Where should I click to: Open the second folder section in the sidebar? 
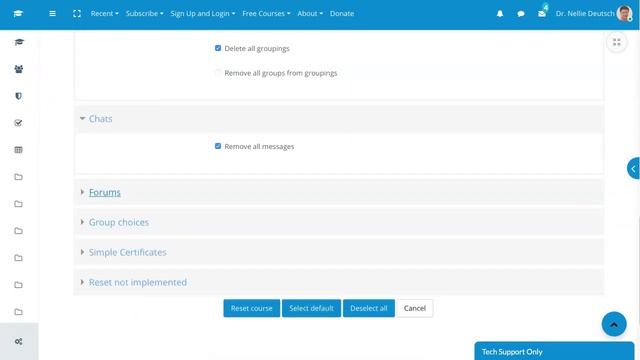click(18, 204)
